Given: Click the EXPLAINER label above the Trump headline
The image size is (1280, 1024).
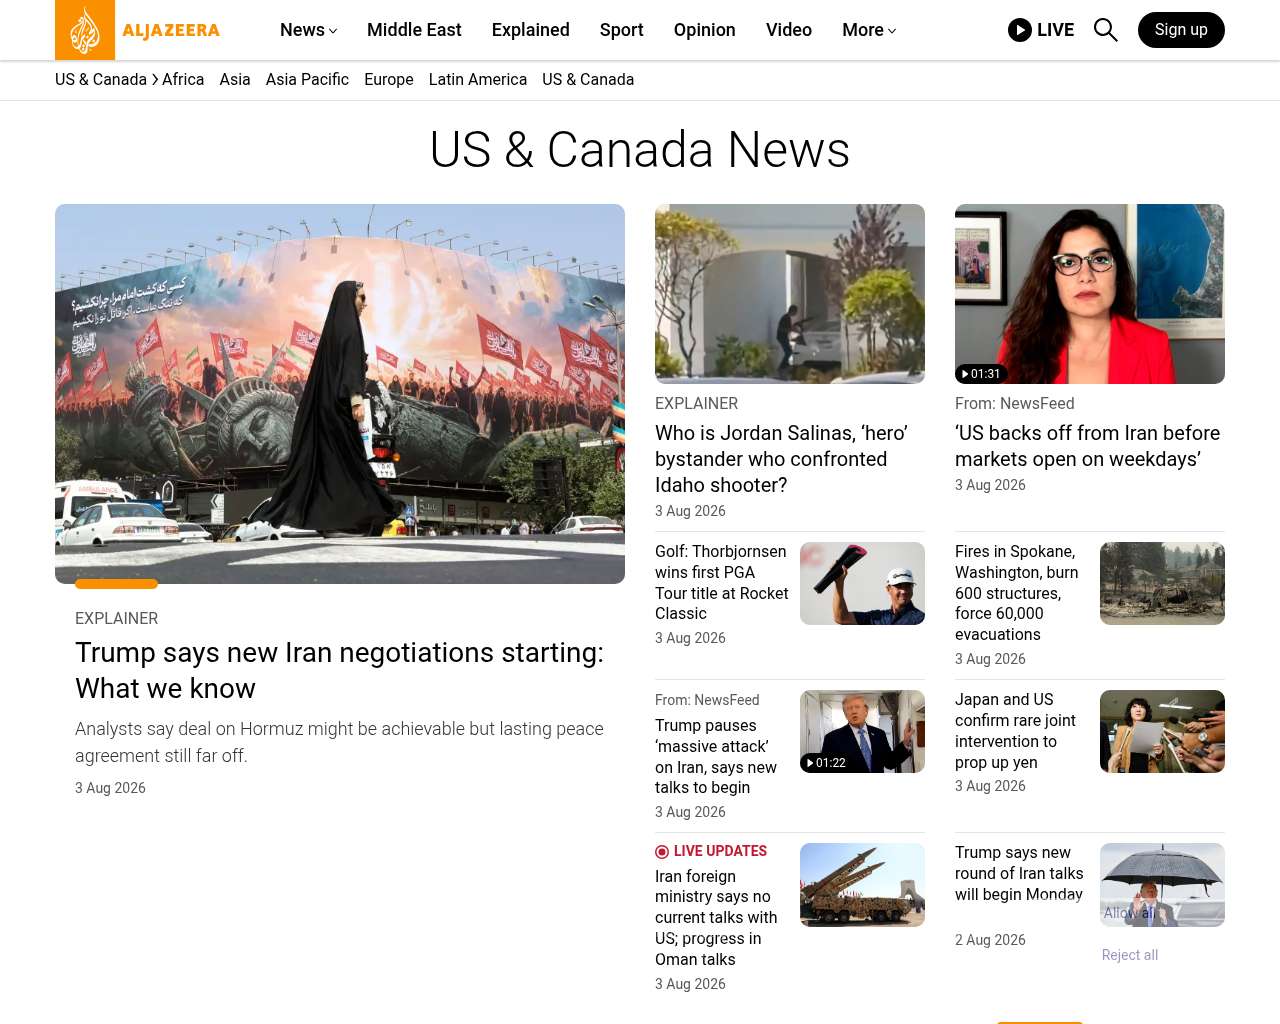Looking at the screenshot, I should (x=116, y=618).
